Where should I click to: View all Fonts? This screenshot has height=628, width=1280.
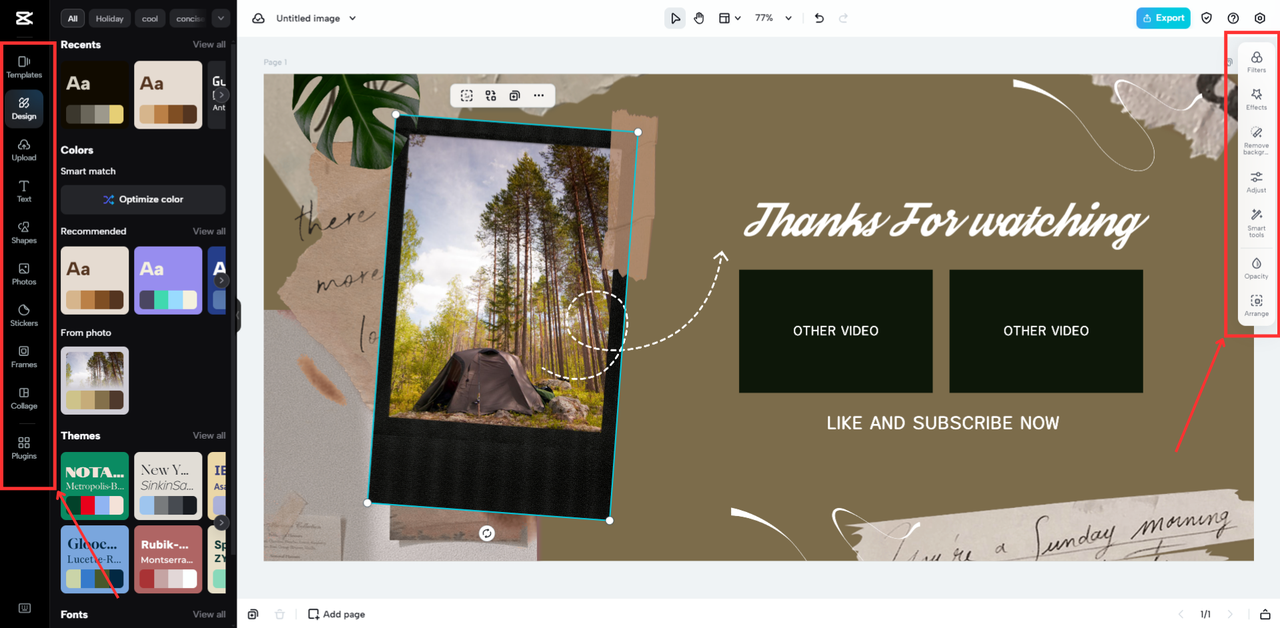pyautogui.click(x=209, y=614)
